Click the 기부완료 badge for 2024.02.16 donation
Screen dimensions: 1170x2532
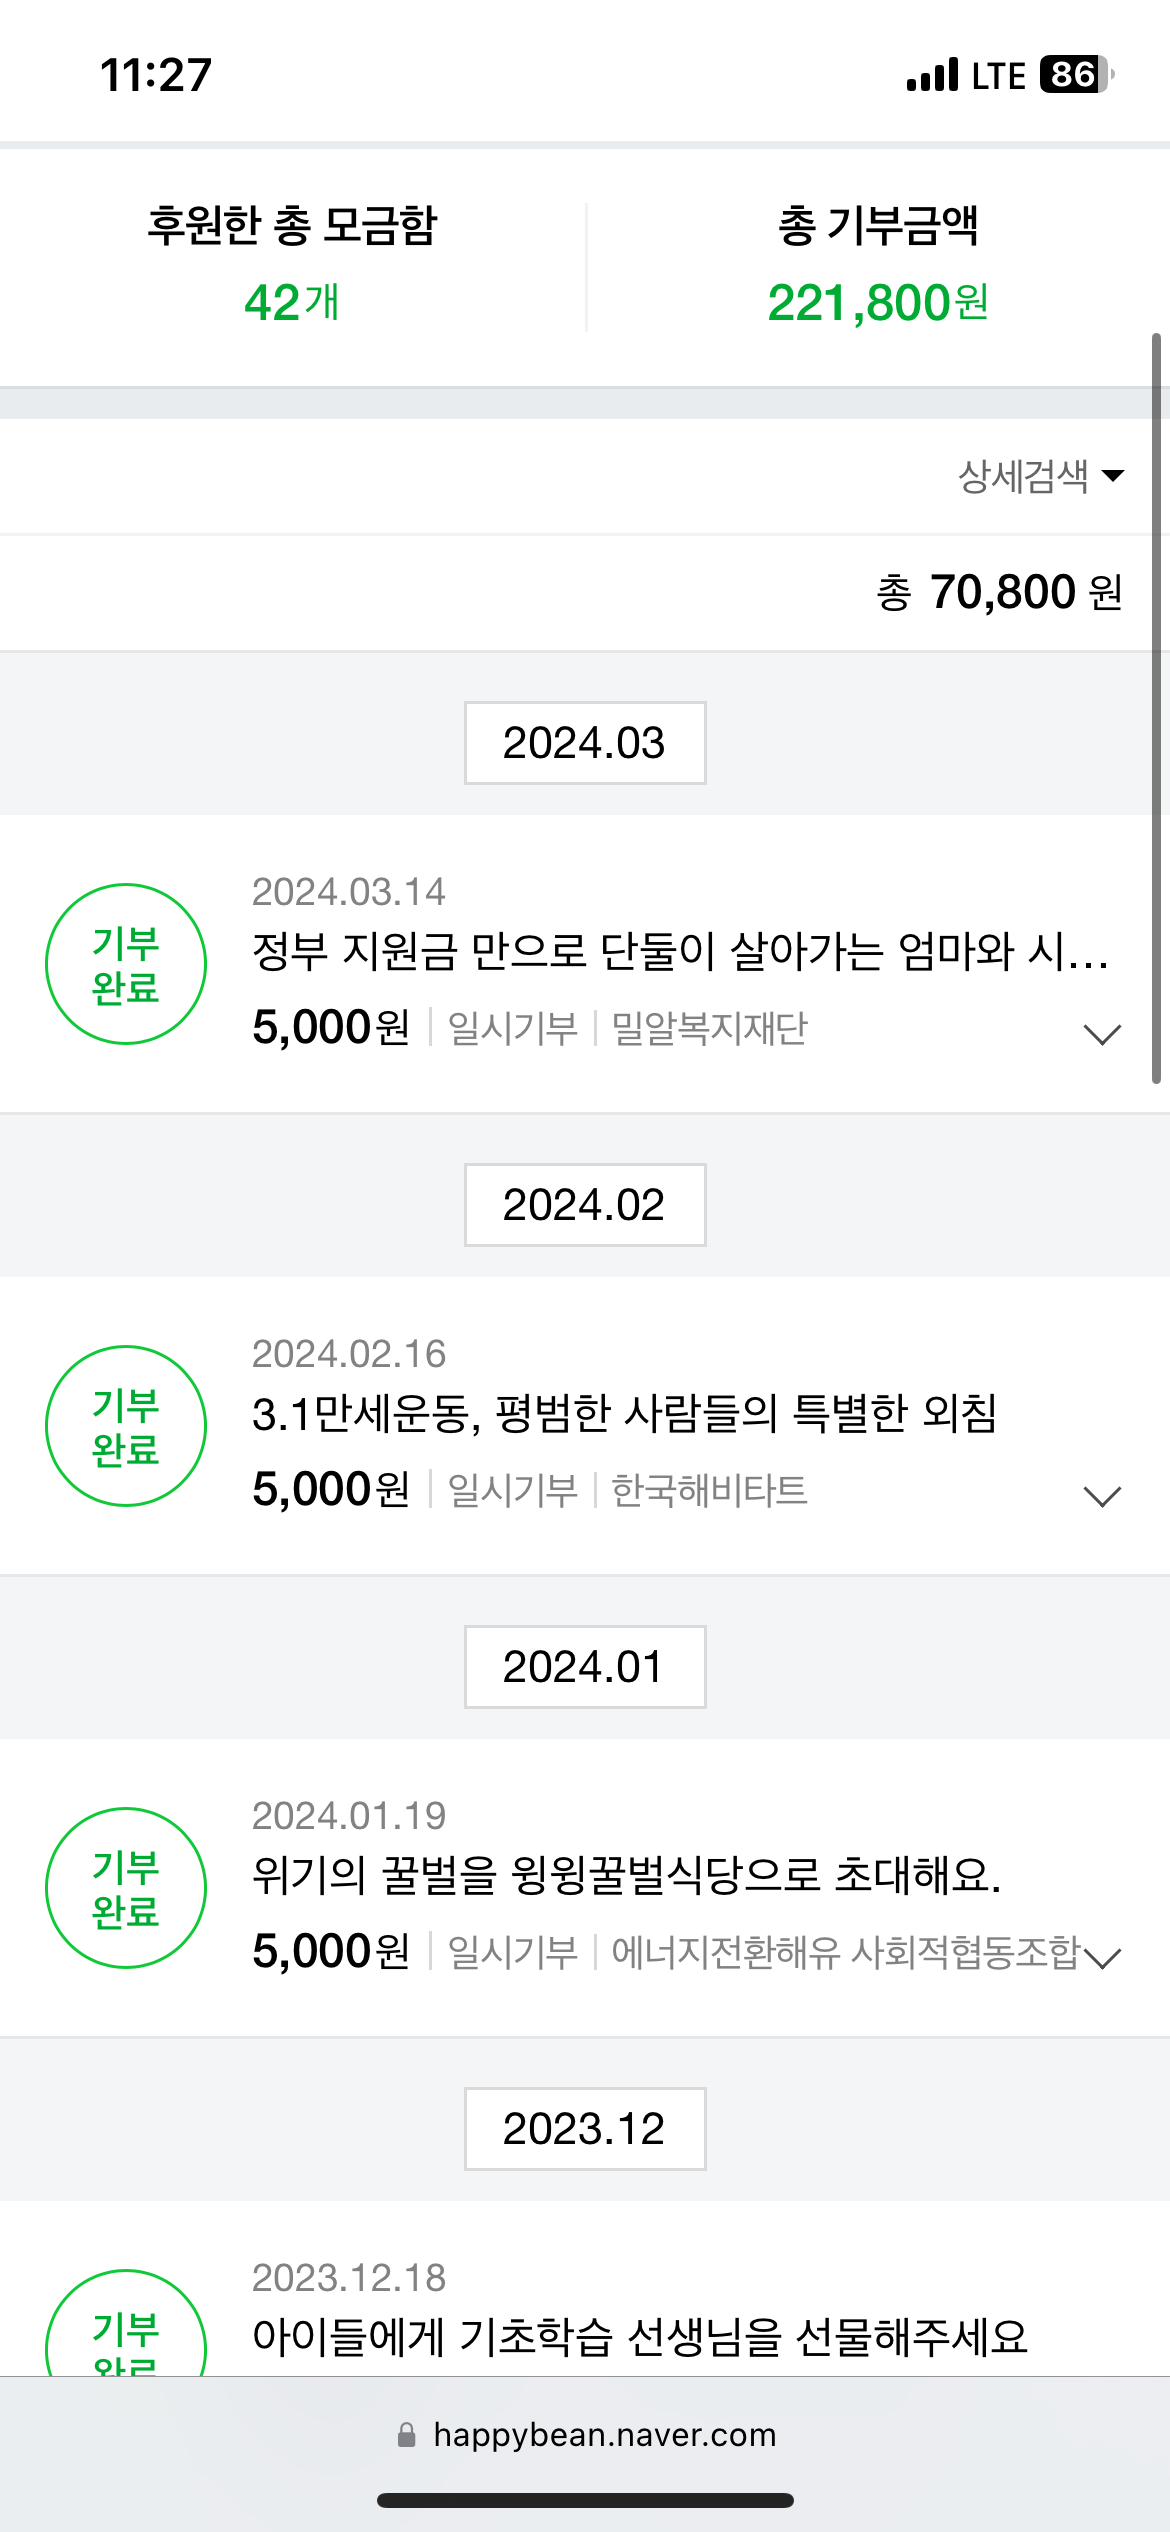[x=126, y=1426]
